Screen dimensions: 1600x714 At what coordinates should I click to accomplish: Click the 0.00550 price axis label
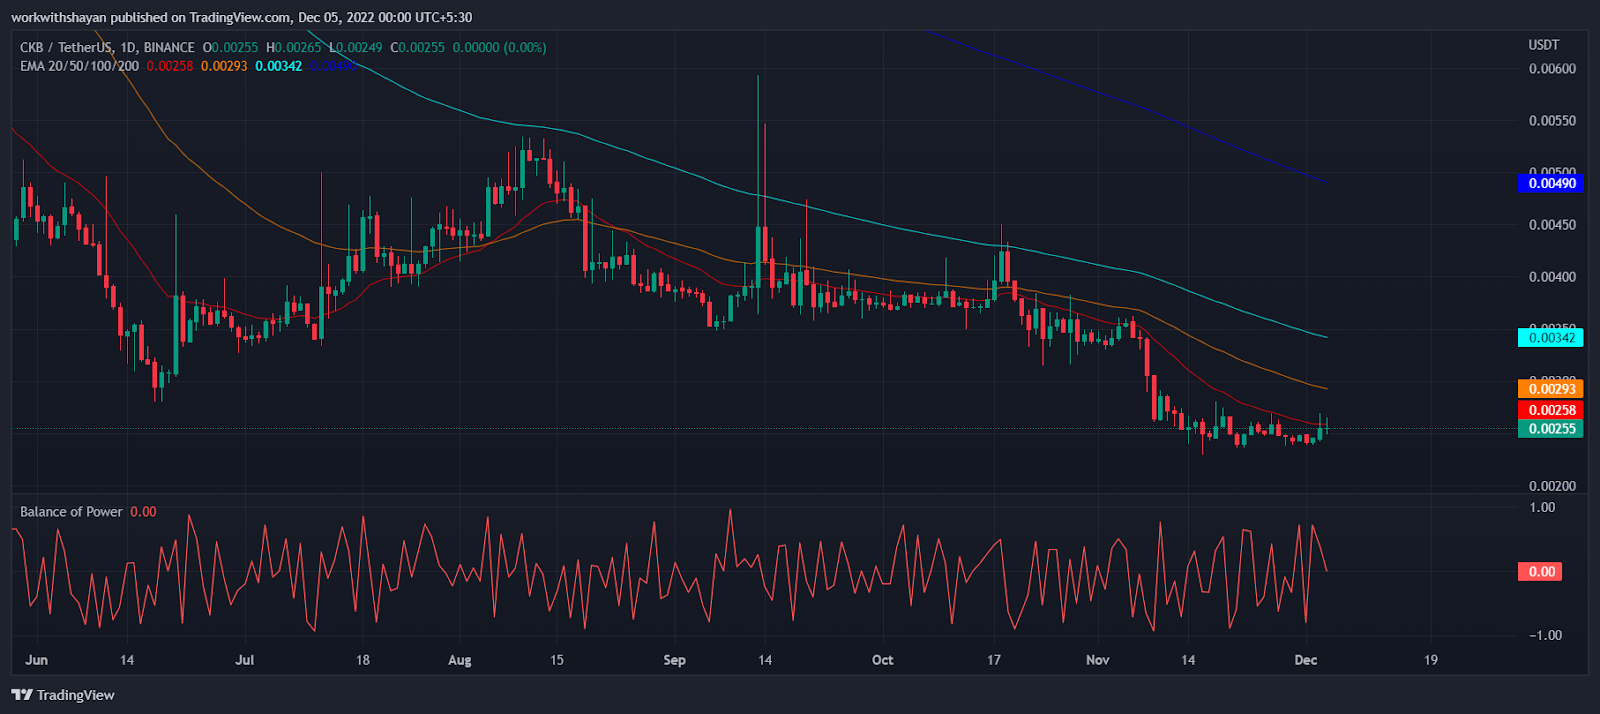[x=1552, y=121]
